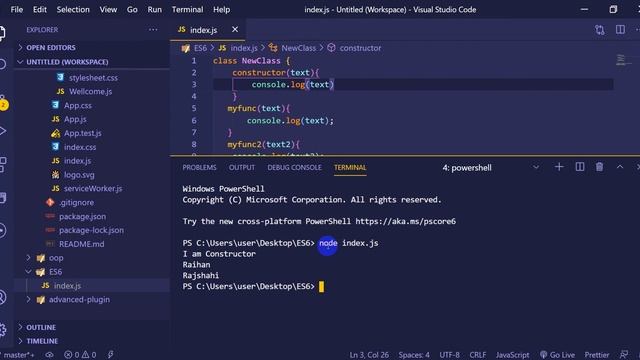Open App.js file

(75, 119)
